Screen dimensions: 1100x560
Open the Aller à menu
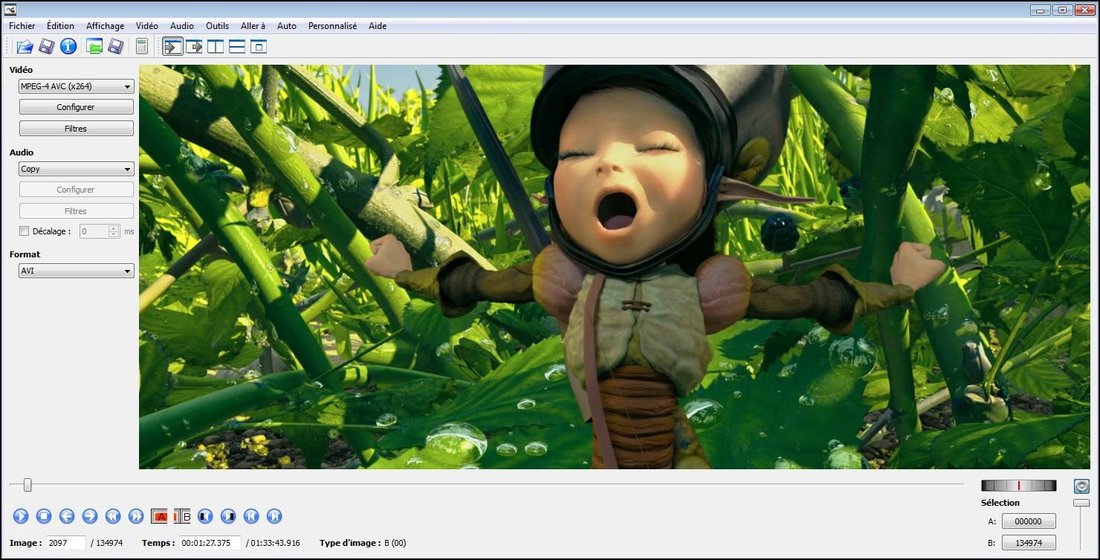point(253,26)
